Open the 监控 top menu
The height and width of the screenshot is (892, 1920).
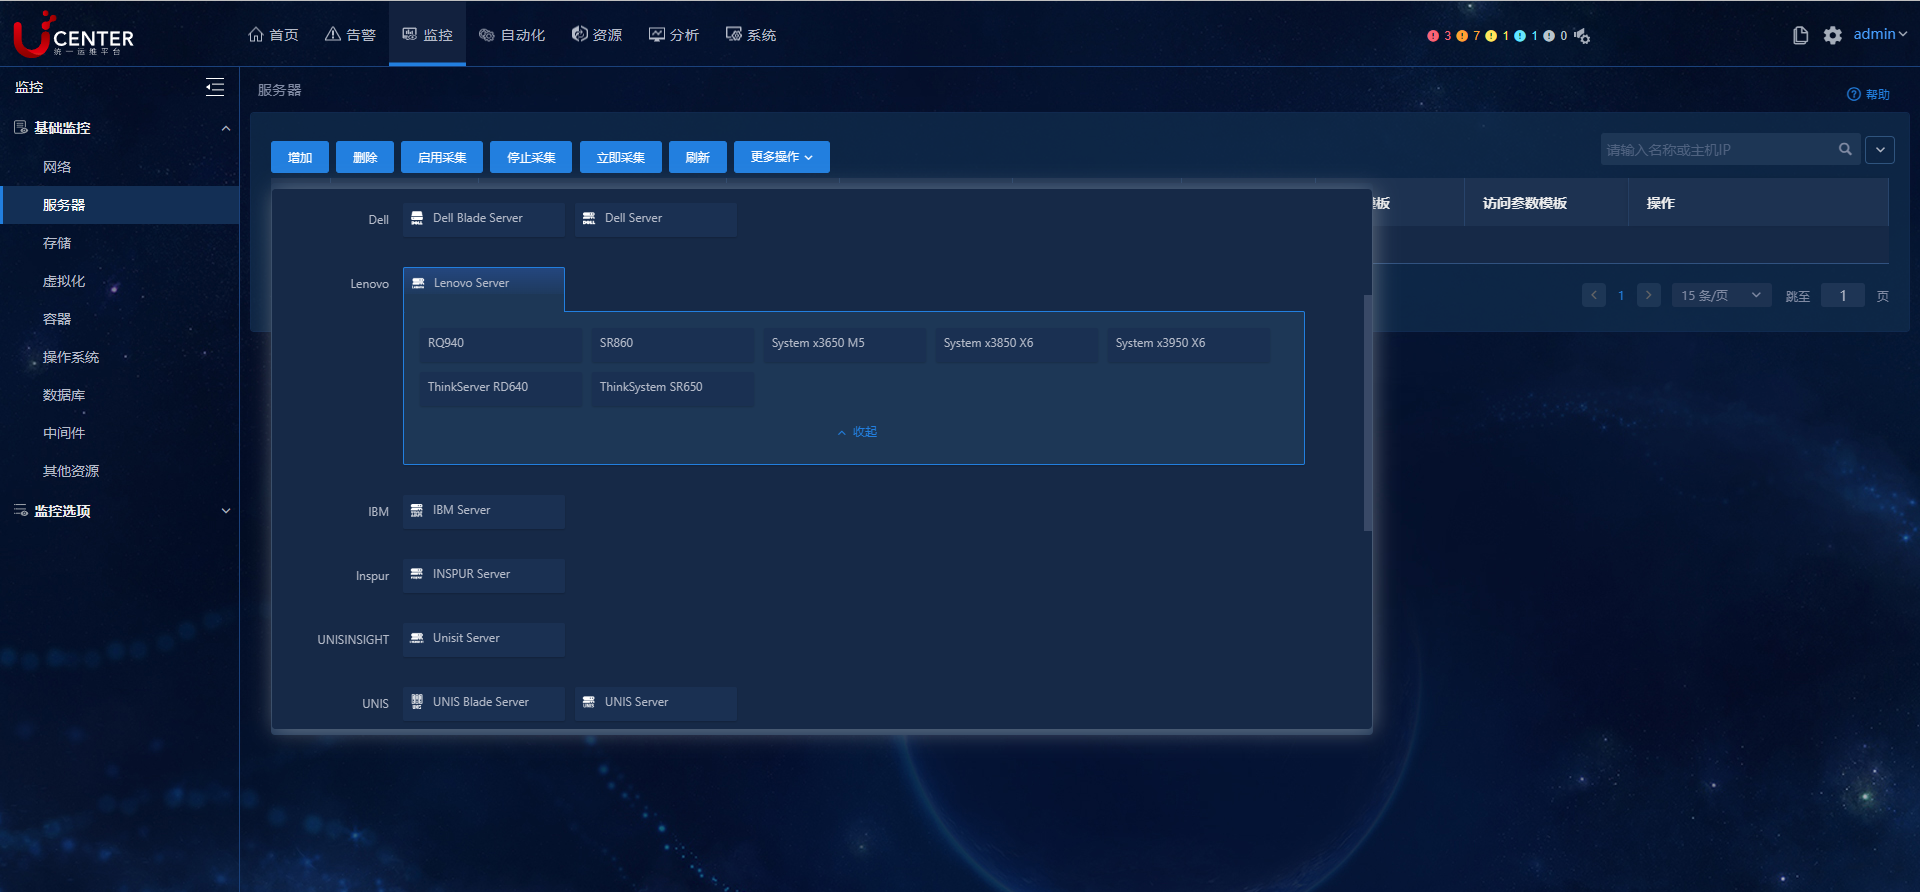pos(427,35)
